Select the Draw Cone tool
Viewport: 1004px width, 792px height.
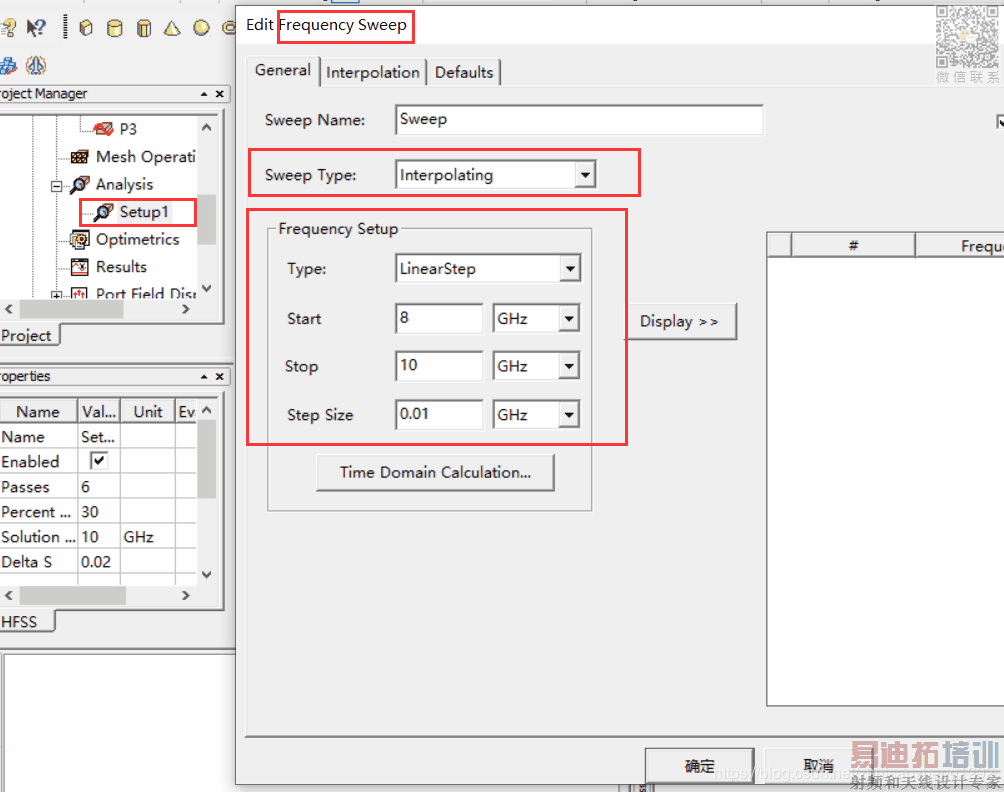pos(172,28)
